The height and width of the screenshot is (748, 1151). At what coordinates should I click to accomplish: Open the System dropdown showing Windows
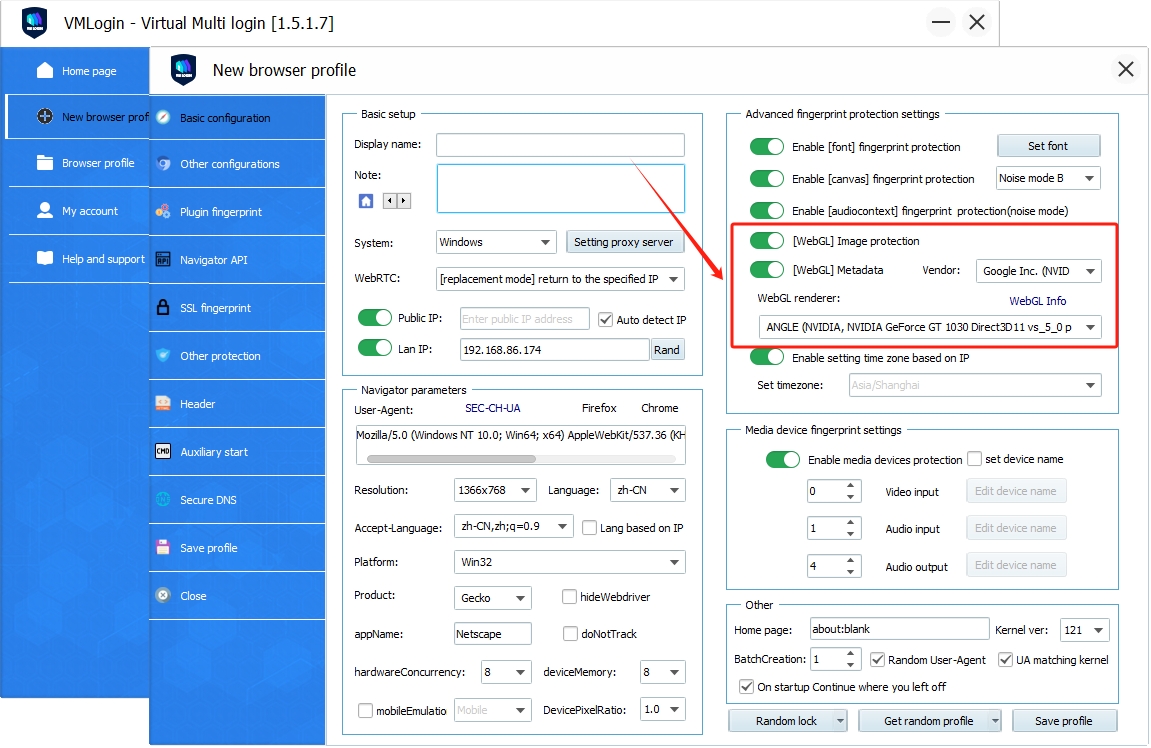point(496,242)
